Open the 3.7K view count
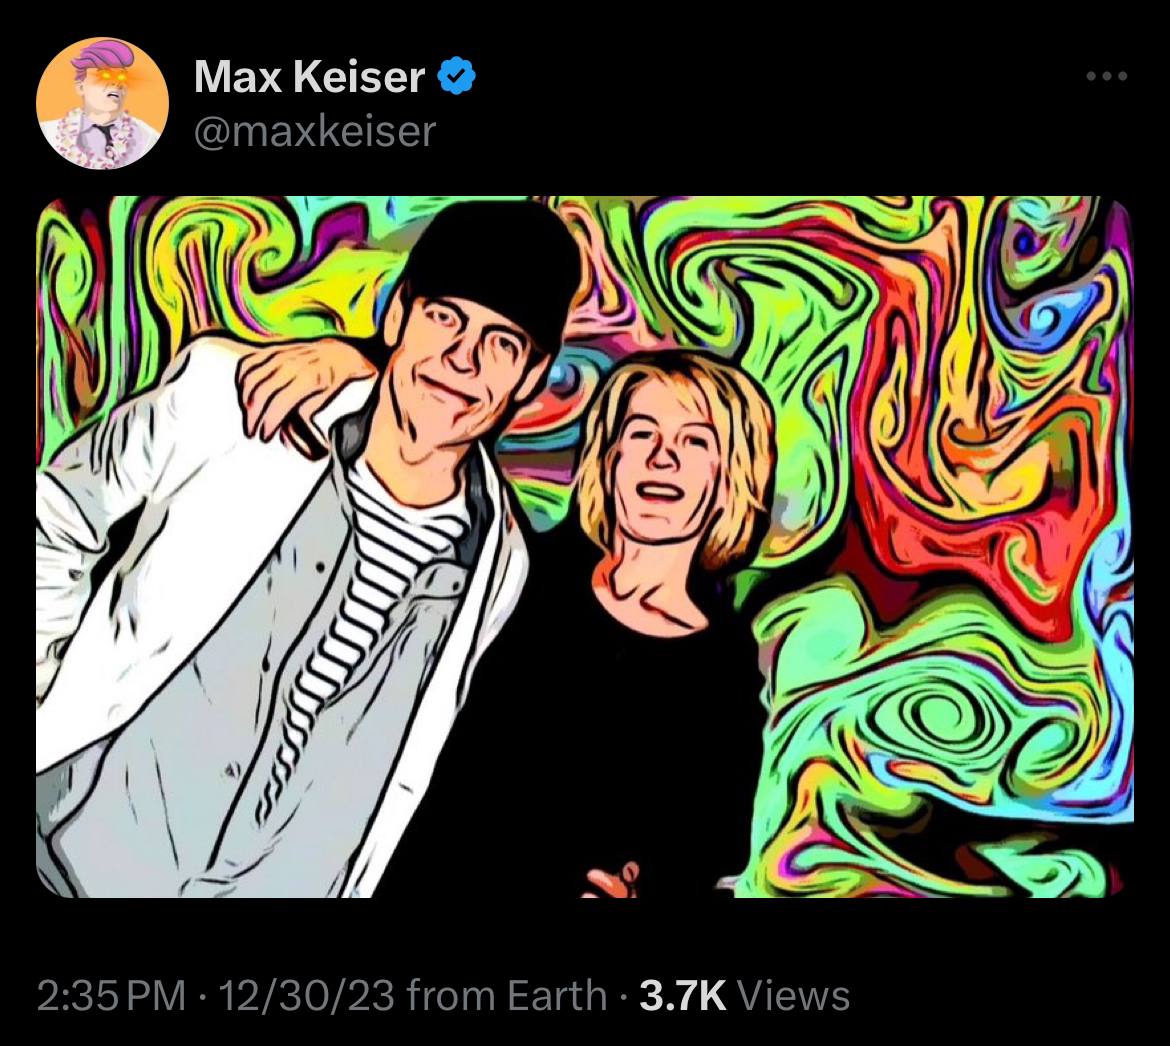The width and height of the screenshot is (1170, 1046). point(683,995)
